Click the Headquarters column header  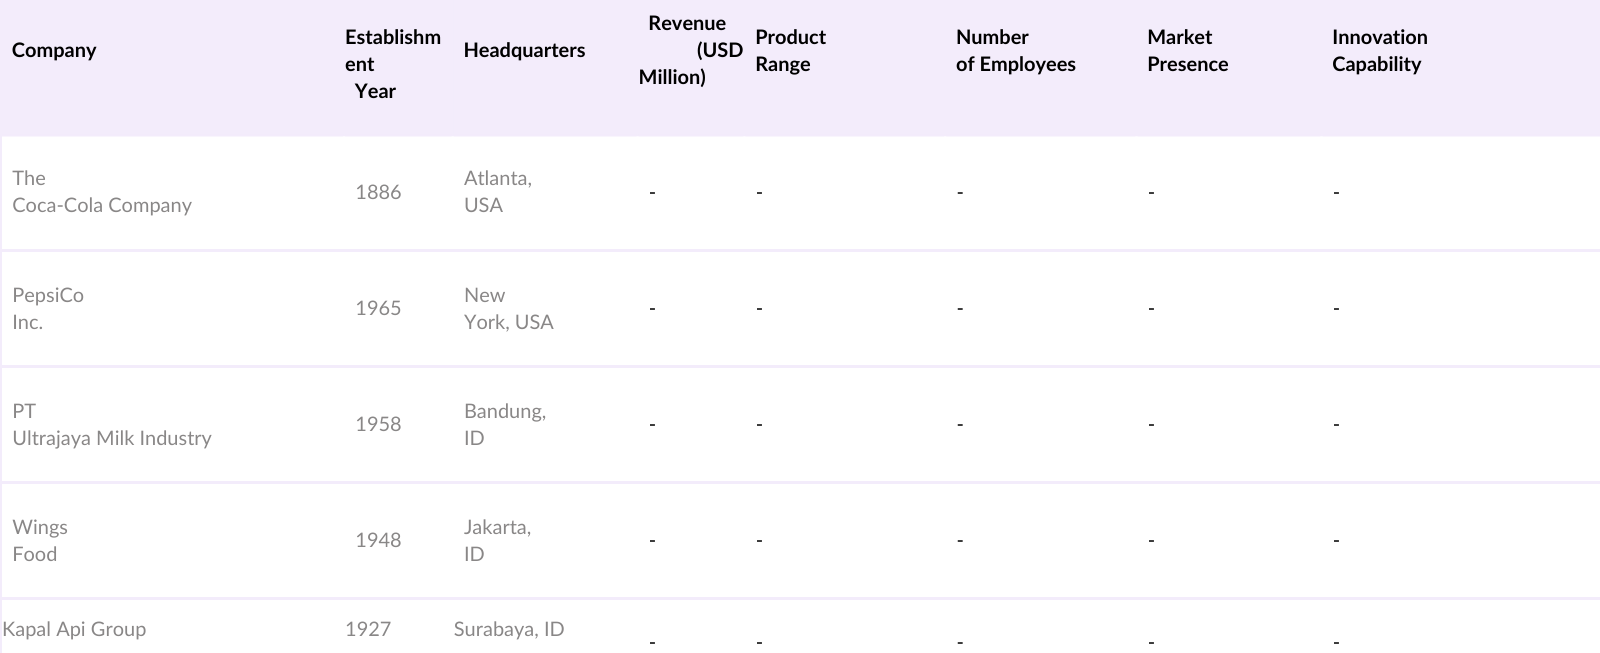tap(524, 50)
